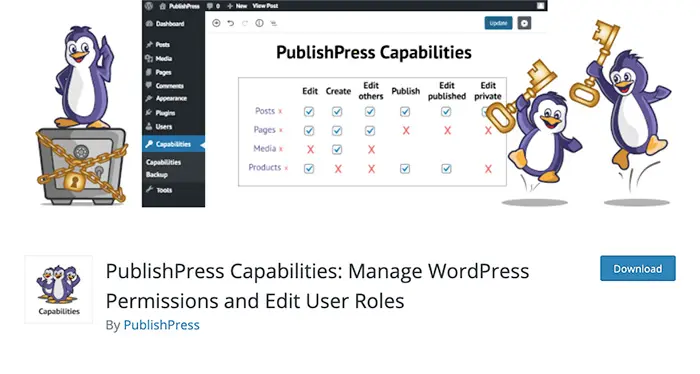Click the red X for Media Edit
The image size is (700, 374).
[x=310, y=150]
